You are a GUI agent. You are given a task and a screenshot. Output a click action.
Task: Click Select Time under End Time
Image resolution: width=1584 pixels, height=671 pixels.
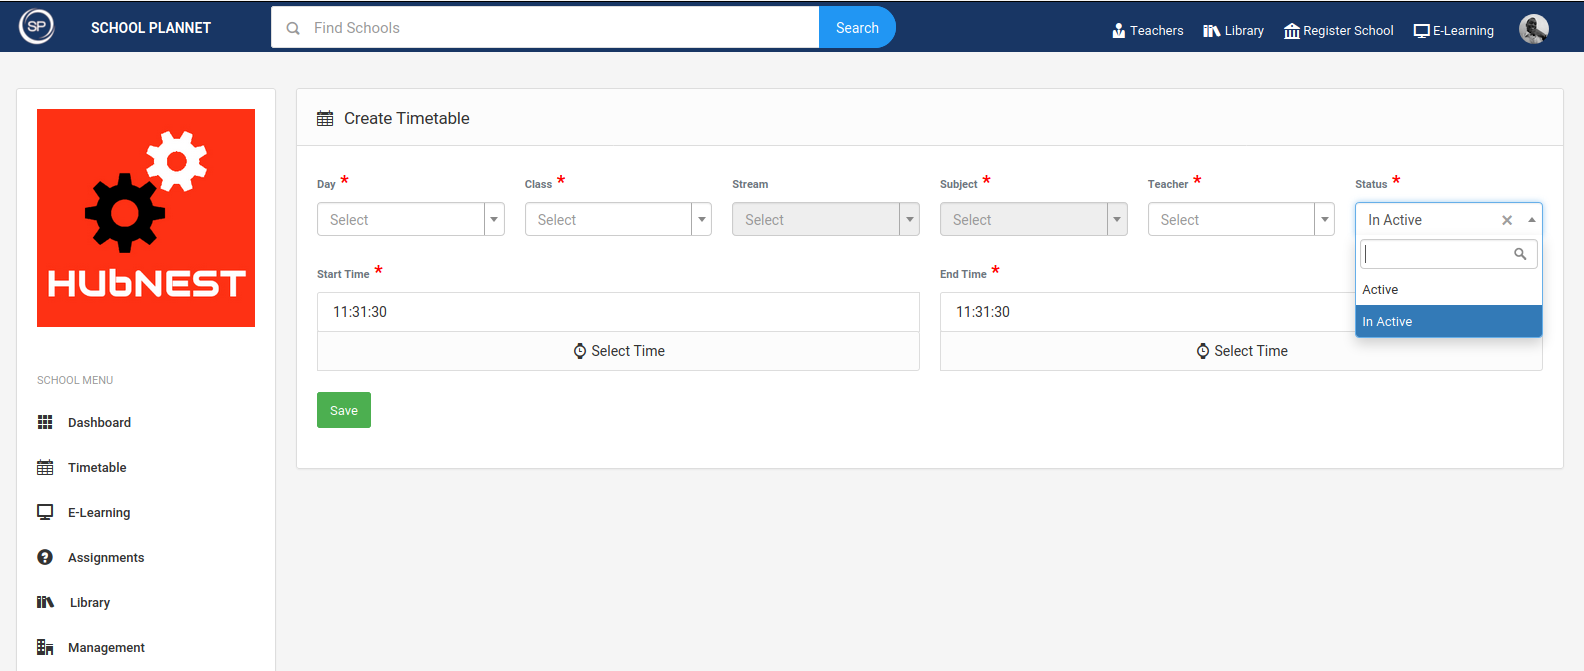point(1241,351)
